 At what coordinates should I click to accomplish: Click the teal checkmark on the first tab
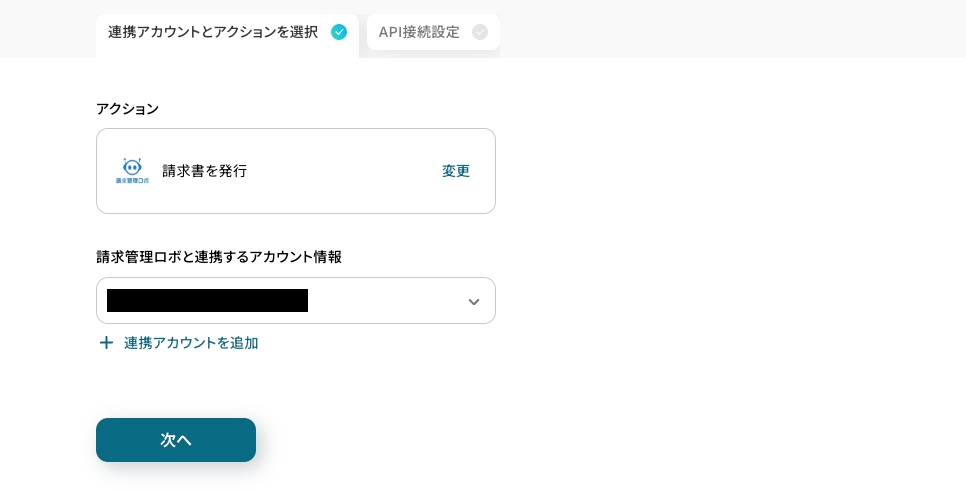click(339, 32)
